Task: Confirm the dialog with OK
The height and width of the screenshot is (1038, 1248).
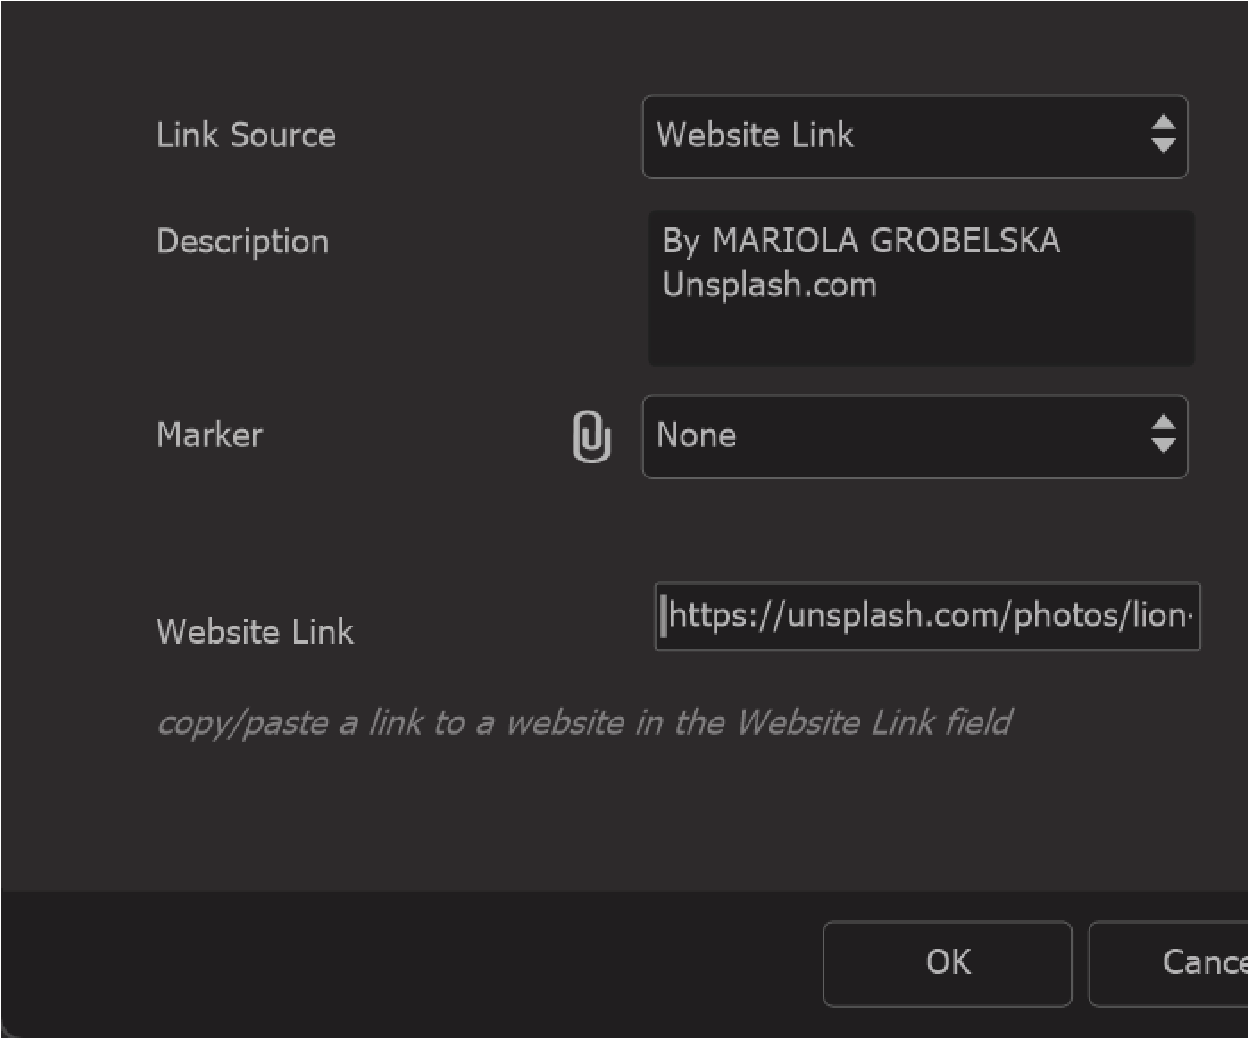Action: [947, 963]
